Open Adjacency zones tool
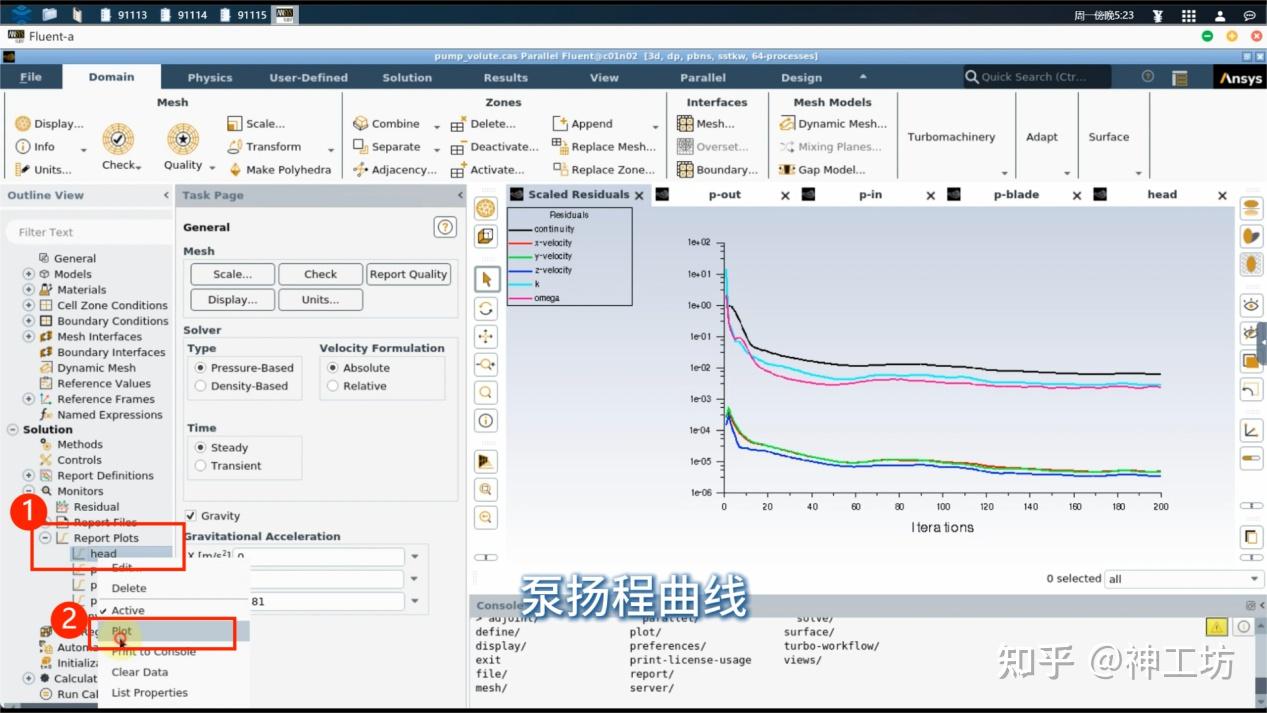 (x=361, y=170)
